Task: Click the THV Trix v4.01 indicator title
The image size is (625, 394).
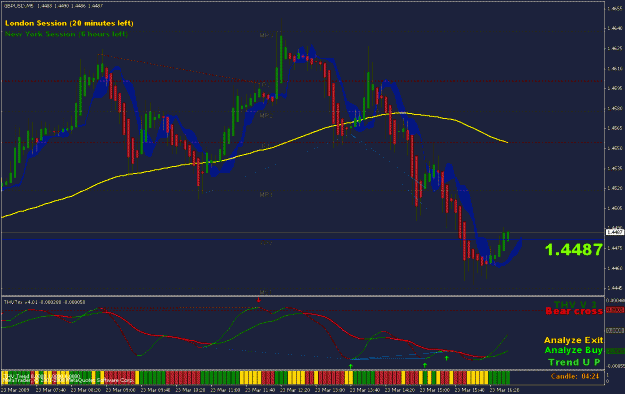Action: point(44,302)
